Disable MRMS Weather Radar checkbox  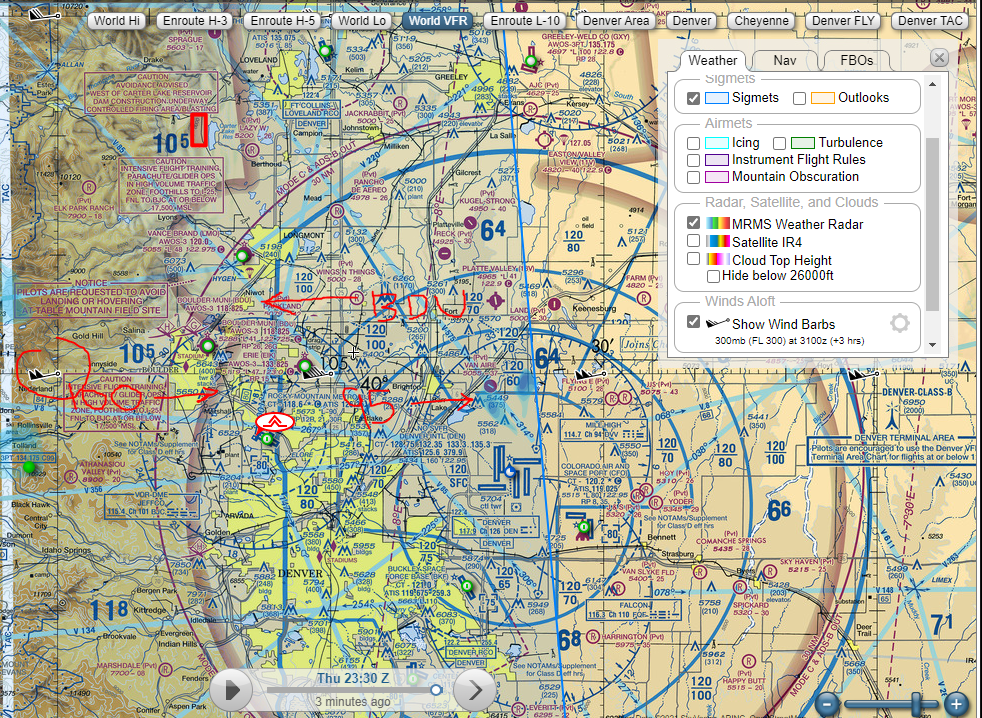click(x=693, y=222)
